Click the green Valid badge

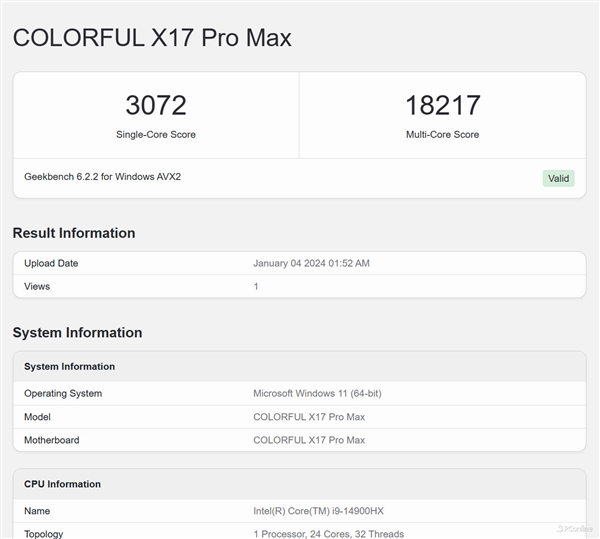pos(558,178)
